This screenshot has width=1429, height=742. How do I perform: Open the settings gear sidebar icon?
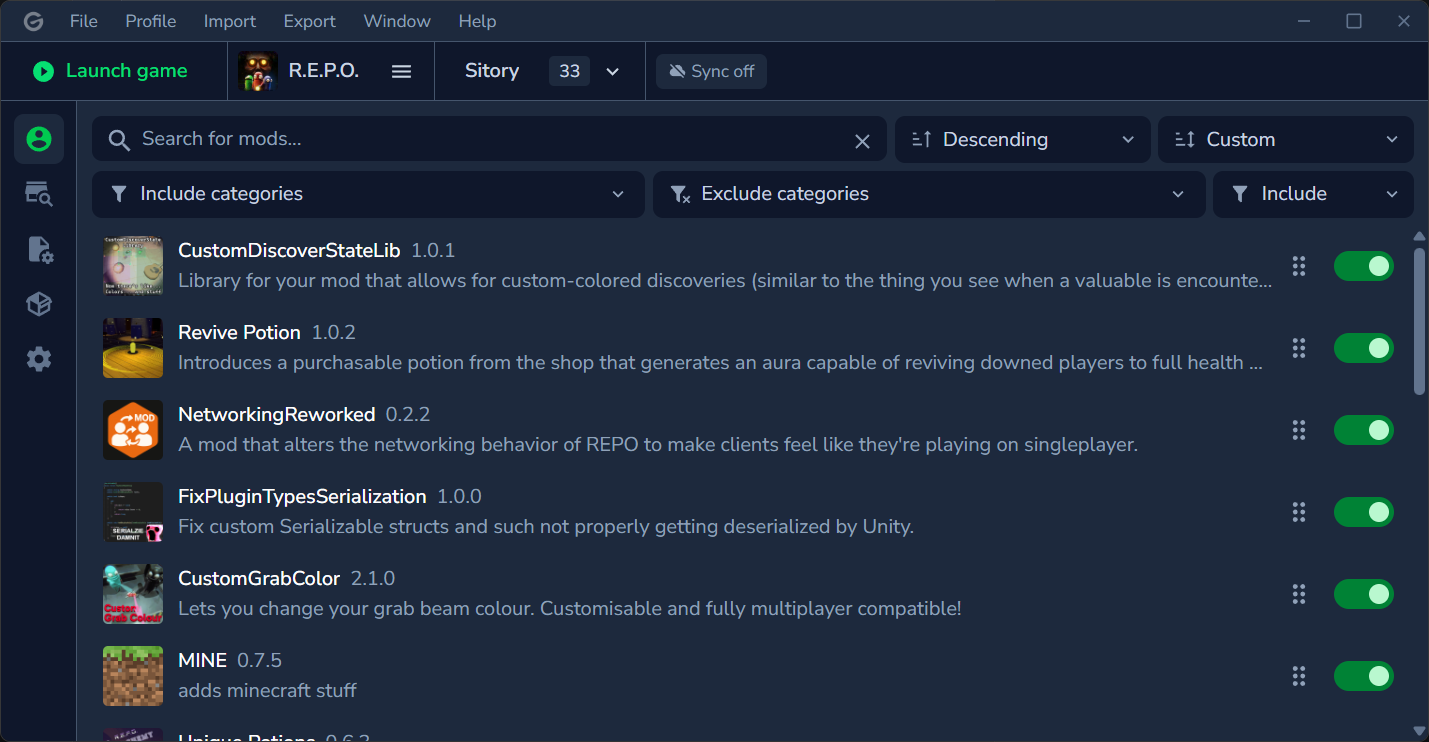coord(39,359)
